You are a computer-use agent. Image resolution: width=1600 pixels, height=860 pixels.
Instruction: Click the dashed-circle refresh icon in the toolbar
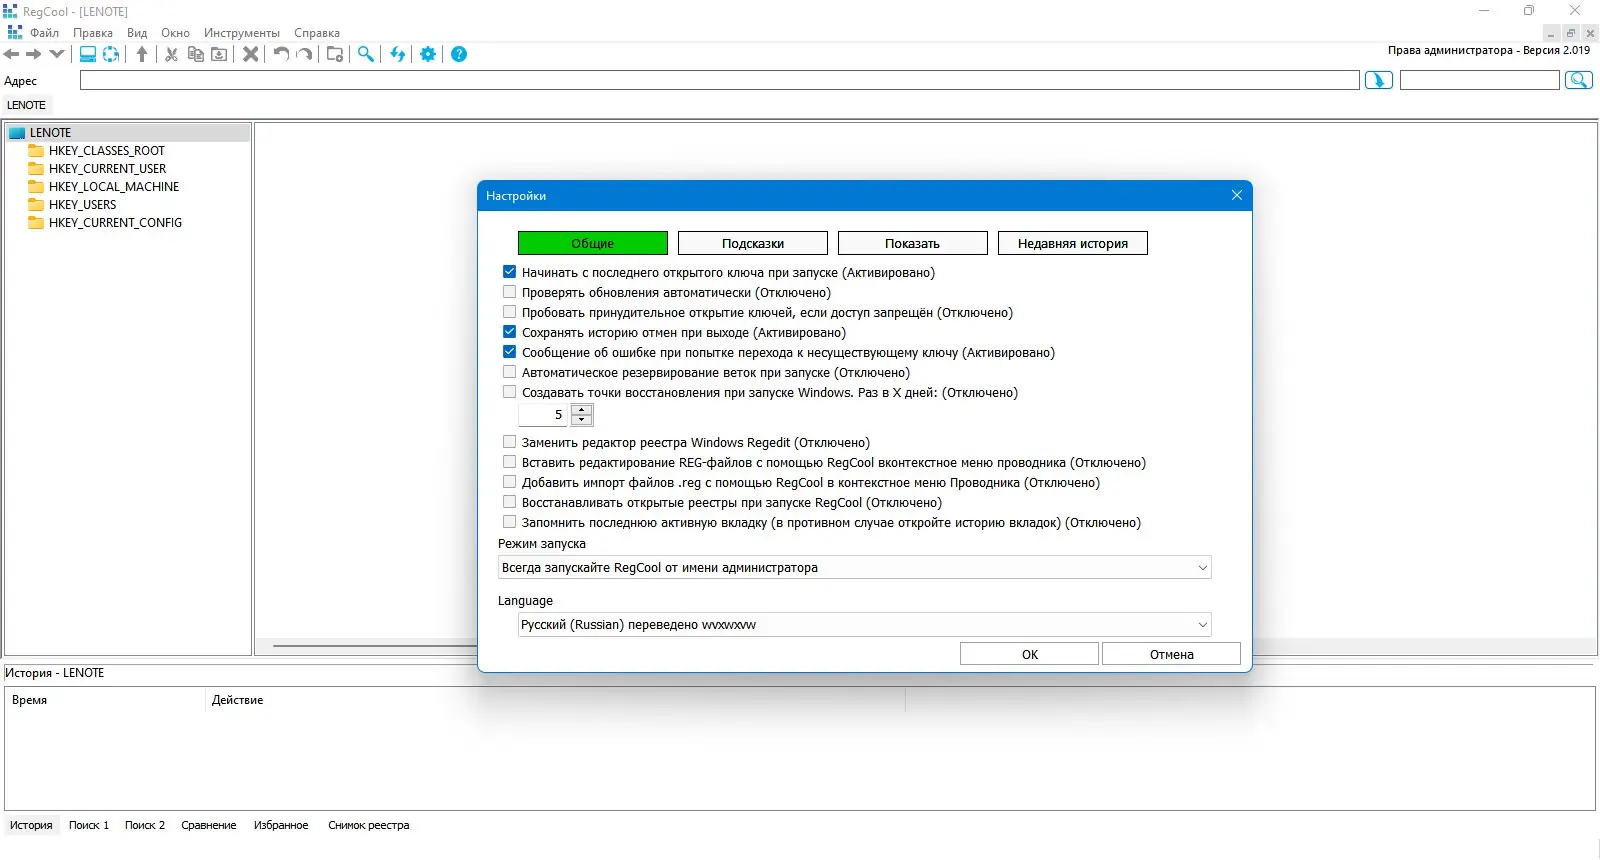111,54
